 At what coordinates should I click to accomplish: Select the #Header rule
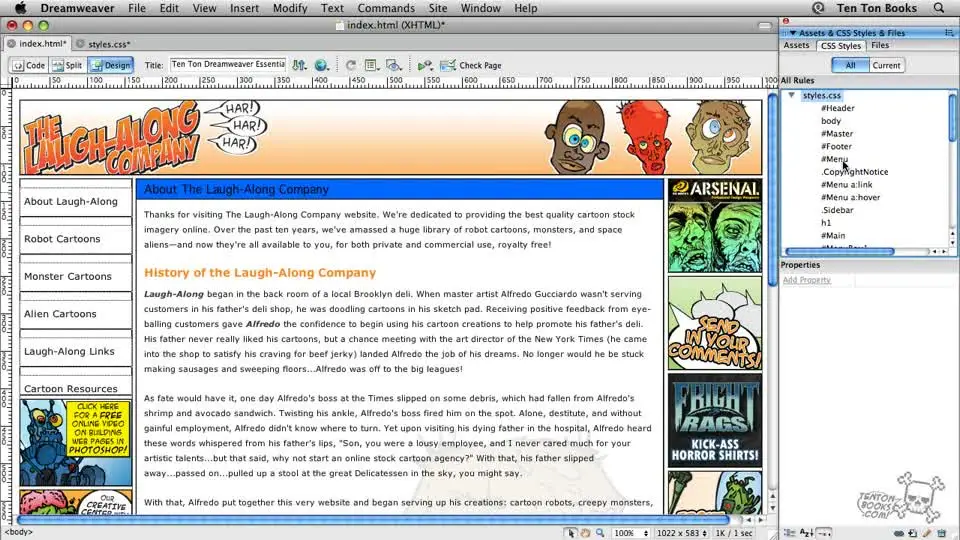coord(838,108)
